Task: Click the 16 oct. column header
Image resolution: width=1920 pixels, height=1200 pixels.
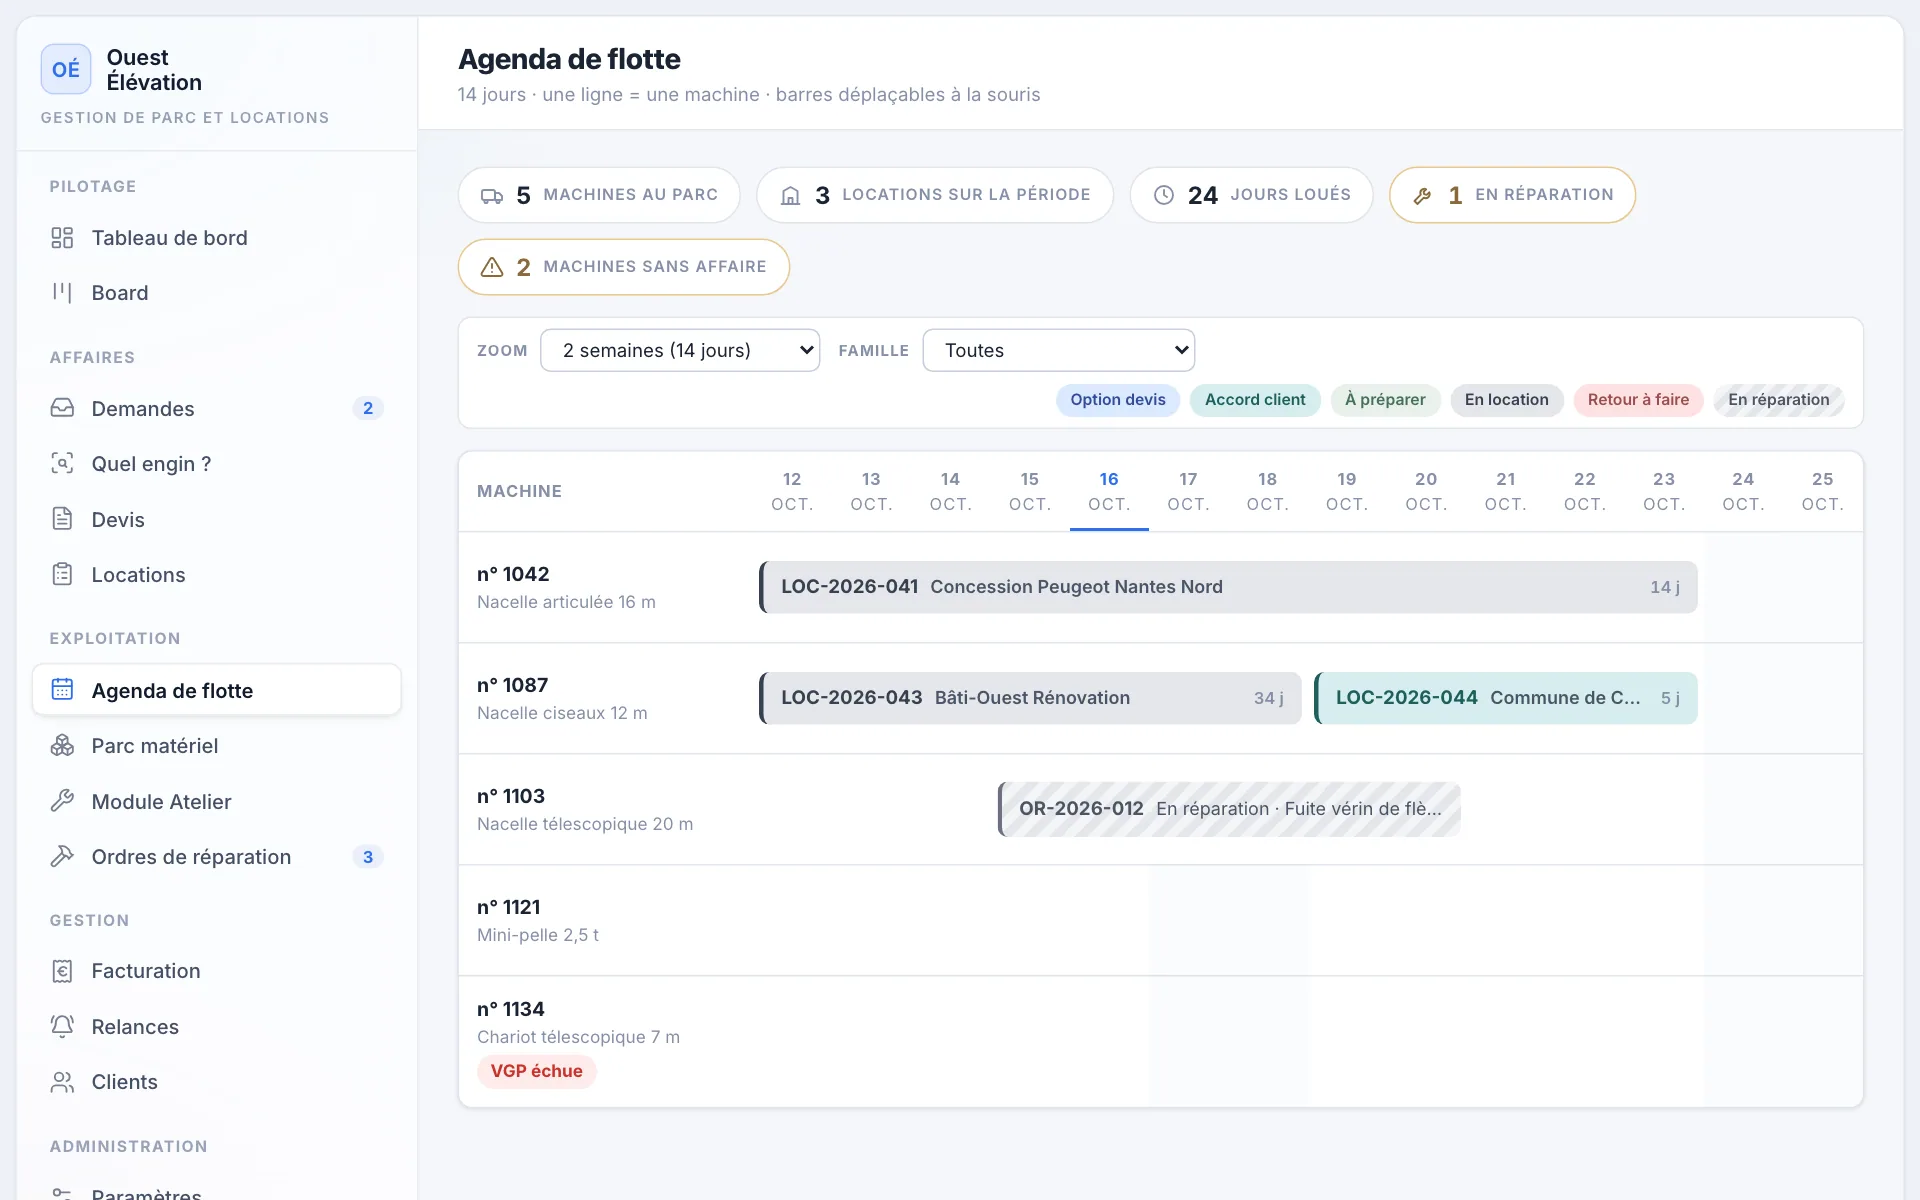Action: pos(1109,491)
